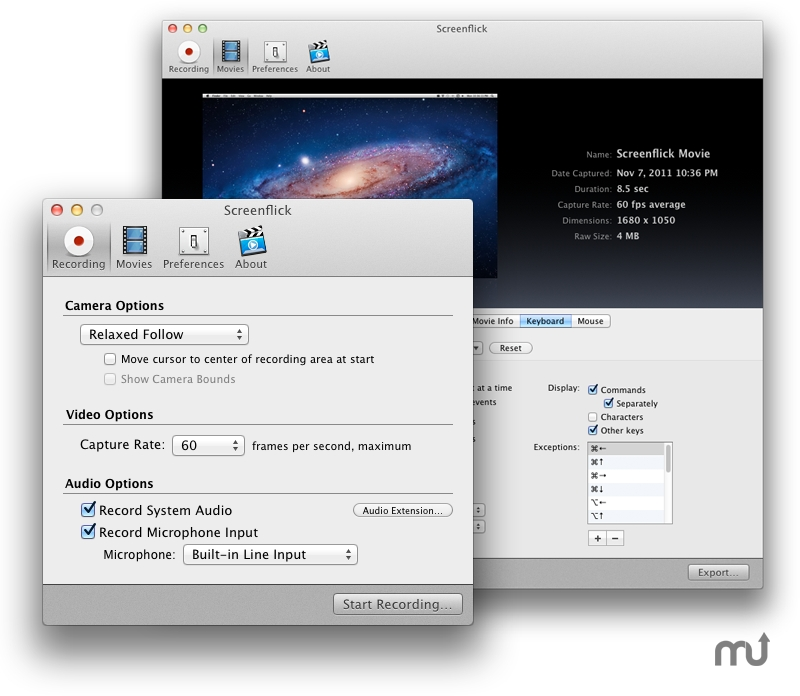This screenshot has height=696, width=800.
Task: Open Movies icon in front window toolbar
Action: coord(134,248)
